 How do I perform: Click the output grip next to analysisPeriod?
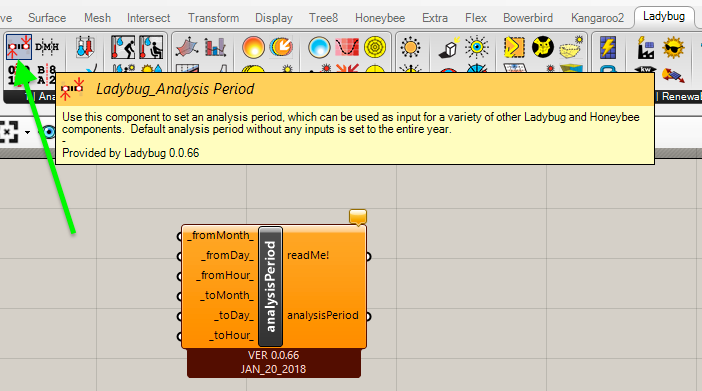[368, 317]
